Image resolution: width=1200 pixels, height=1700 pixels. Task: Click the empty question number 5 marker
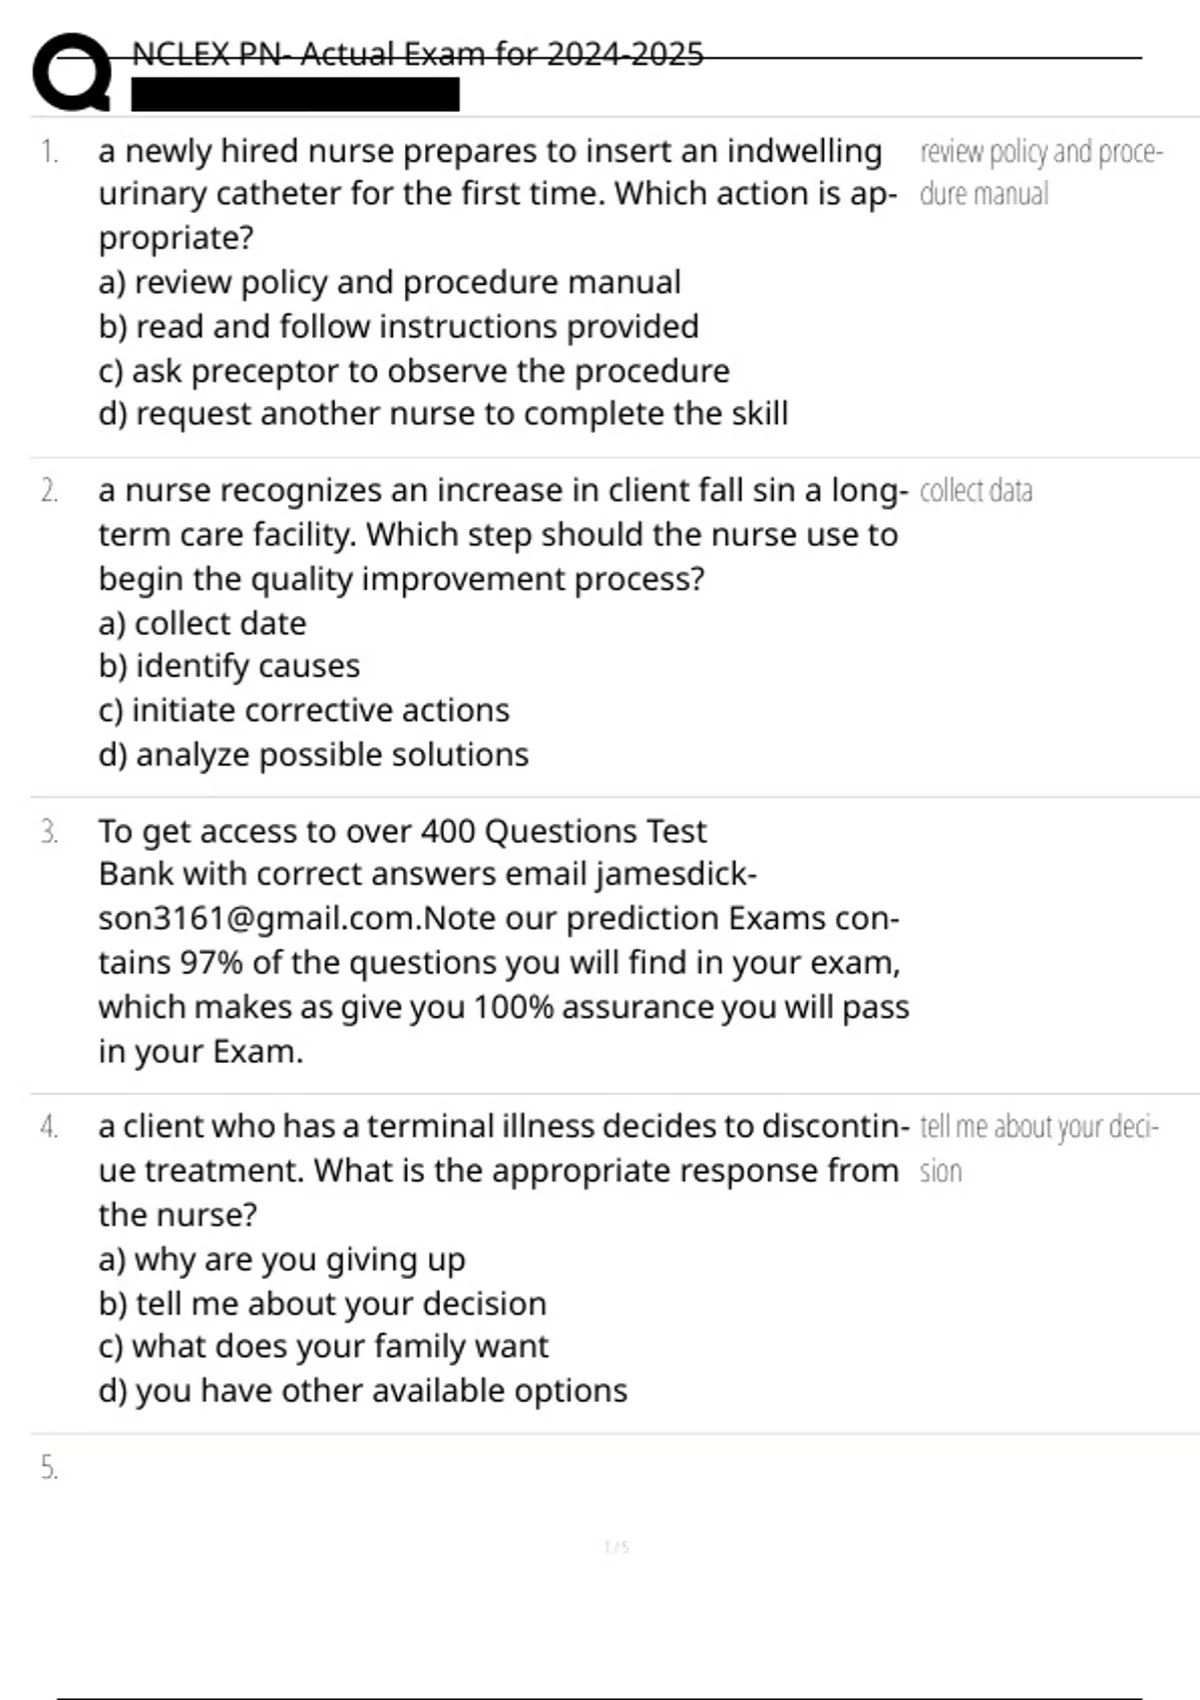point(49,1468)
